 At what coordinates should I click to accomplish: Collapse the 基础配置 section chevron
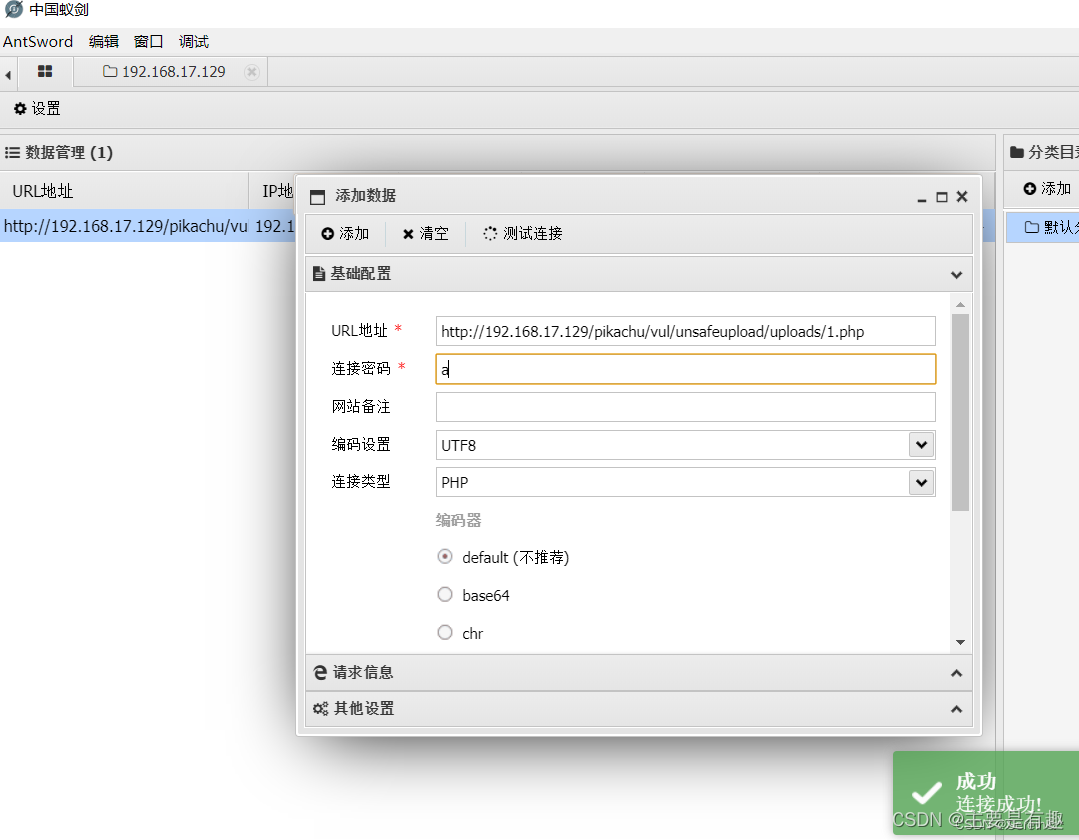tap(956, 274)
